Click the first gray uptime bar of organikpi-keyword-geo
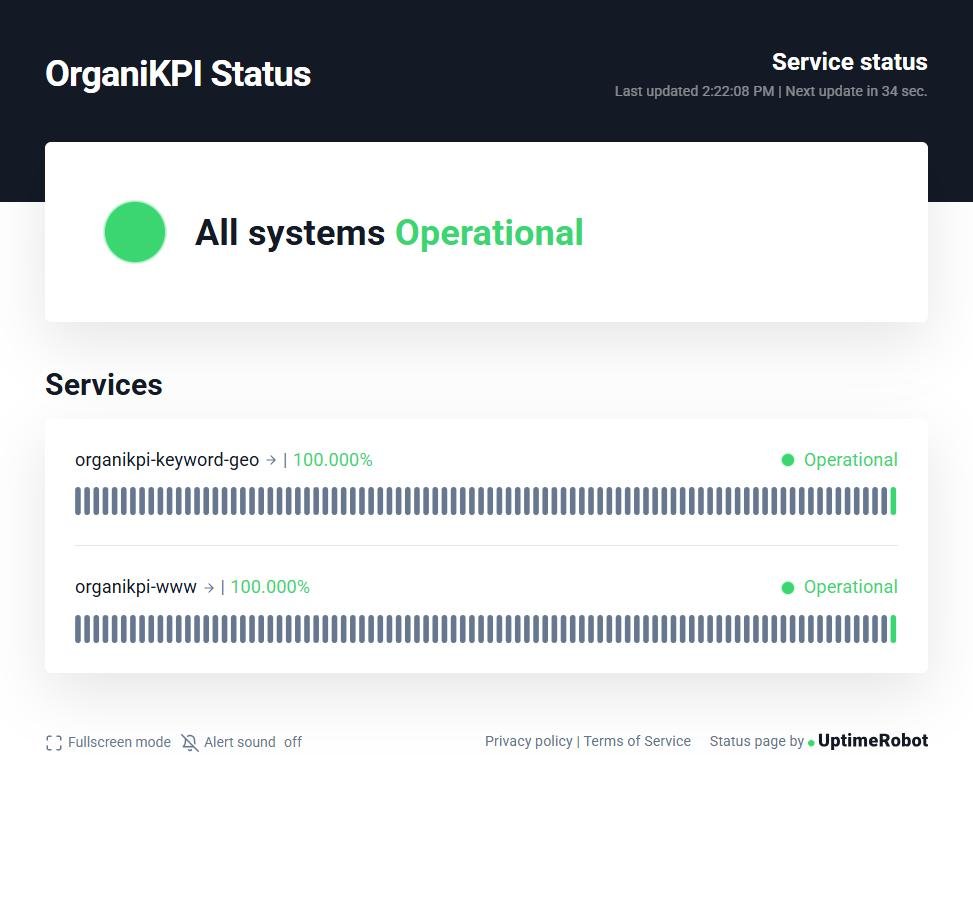This screenshot has width=973, height=911. [78, 501]
